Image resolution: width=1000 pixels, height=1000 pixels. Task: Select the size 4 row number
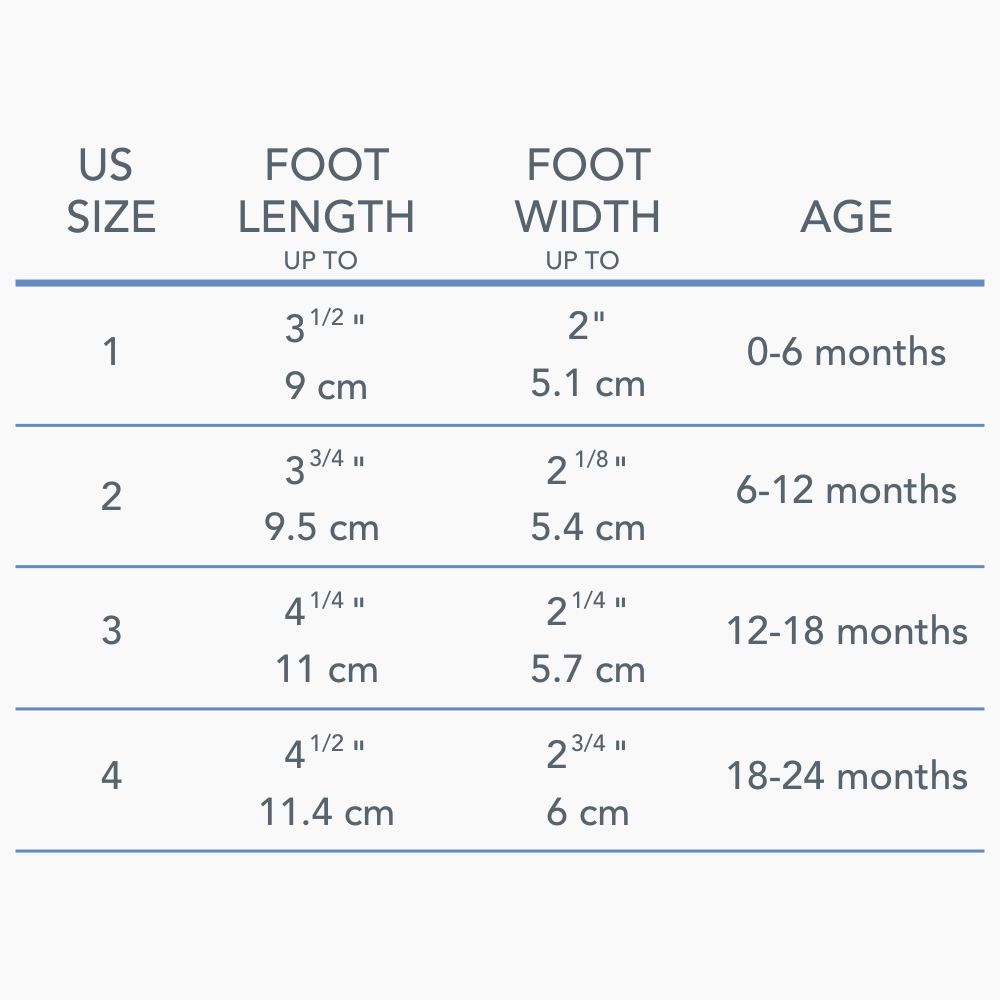(x=111, y=776)
